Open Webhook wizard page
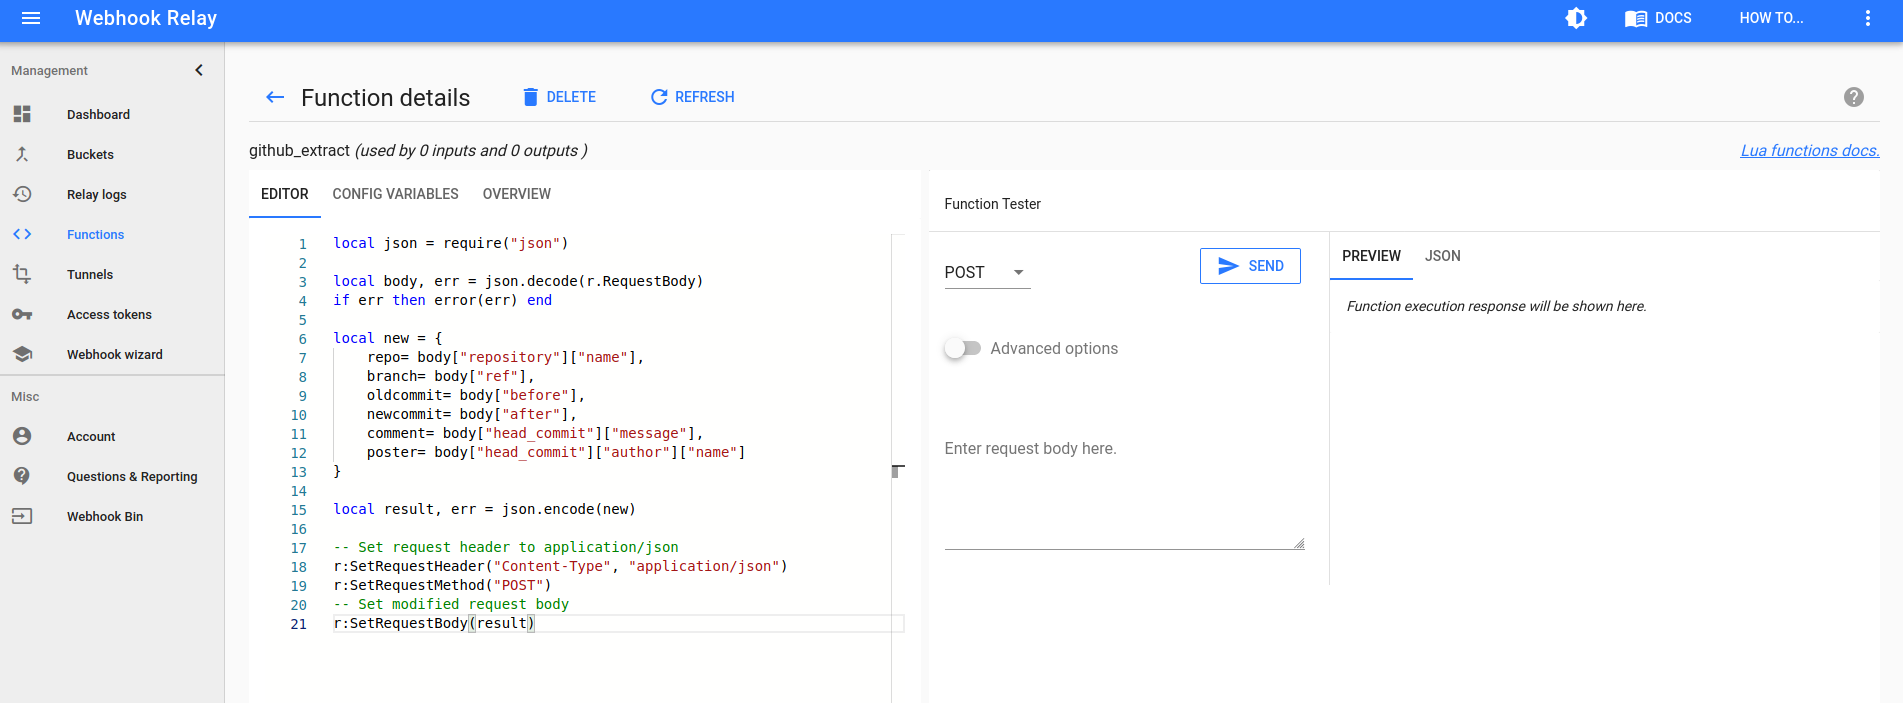This screenshot has width=1903, height=703. click(x=115, y=354)
